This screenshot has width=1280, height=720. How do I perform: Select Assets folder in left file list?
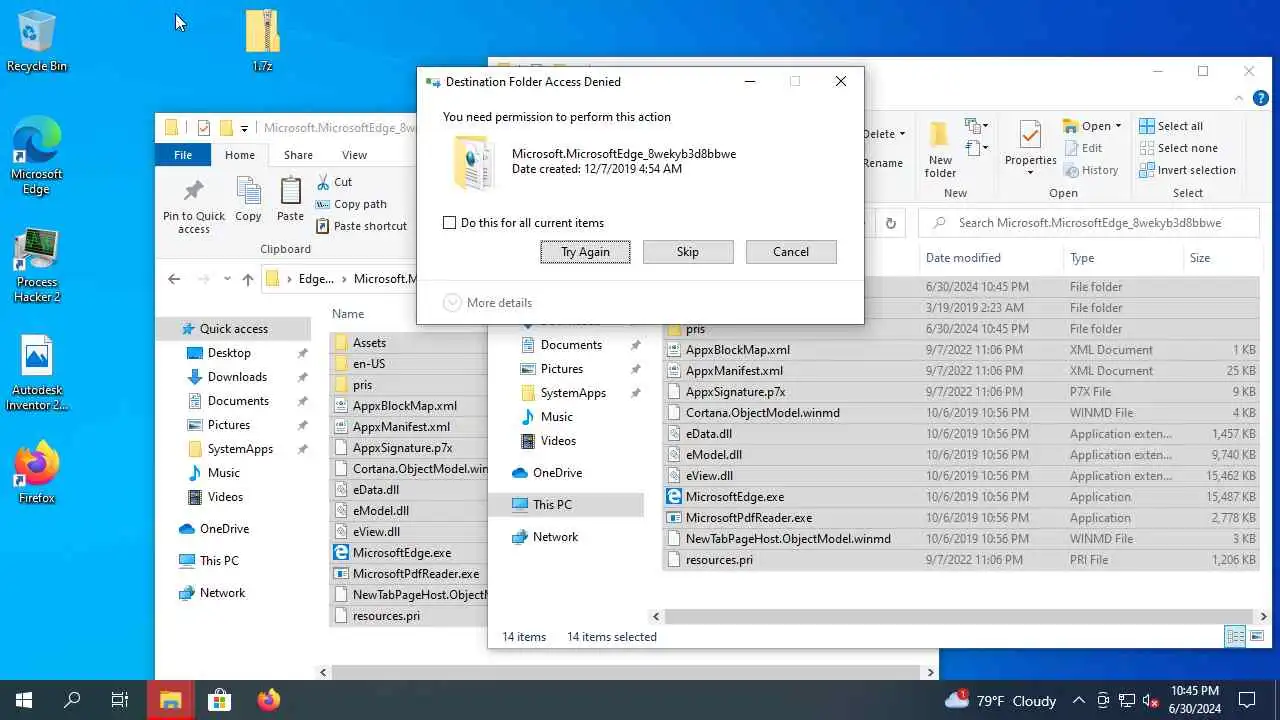[x=369, y=343]
